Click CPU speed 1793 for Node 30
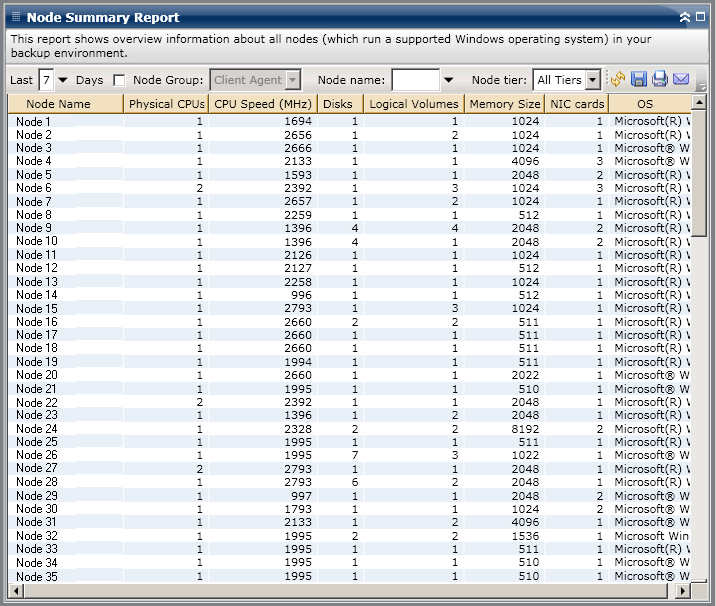Image resolution: width=716 pixels, height=606 pixels. tap(298, 509)
